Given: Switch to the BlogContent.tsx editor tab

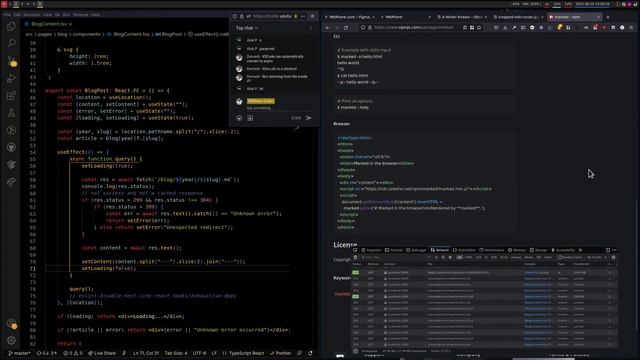Looking at the screenshot, I should (49, 24).
